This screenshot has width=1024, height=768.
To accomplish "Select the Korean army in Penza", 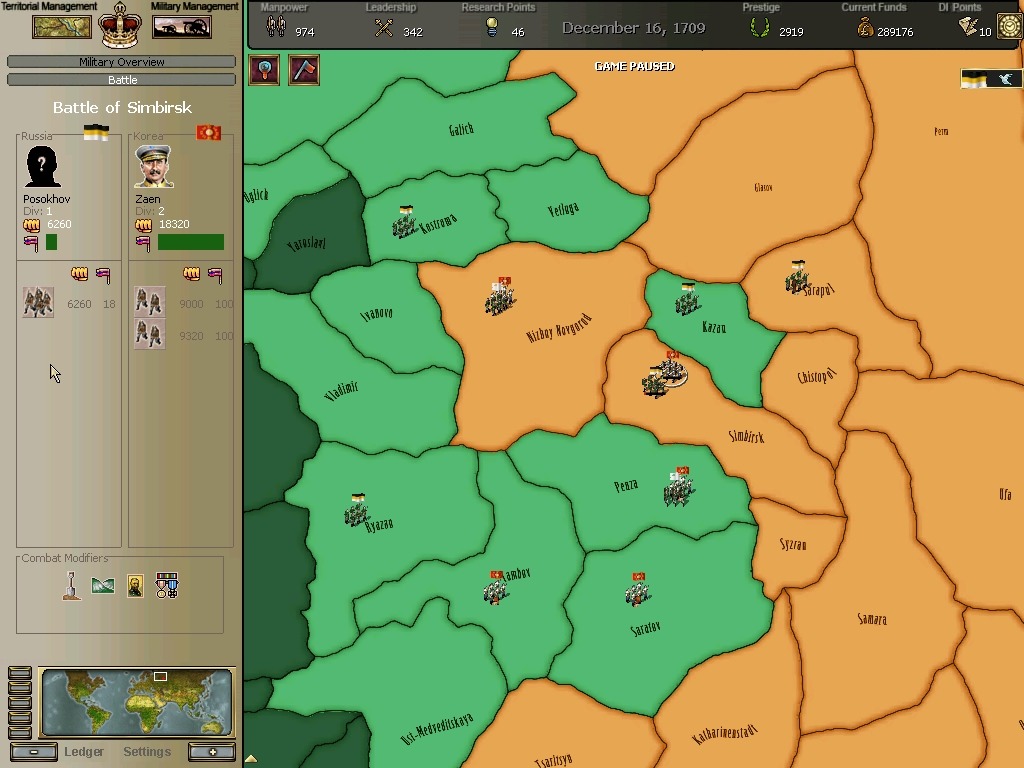I will (x=679, y=487).
